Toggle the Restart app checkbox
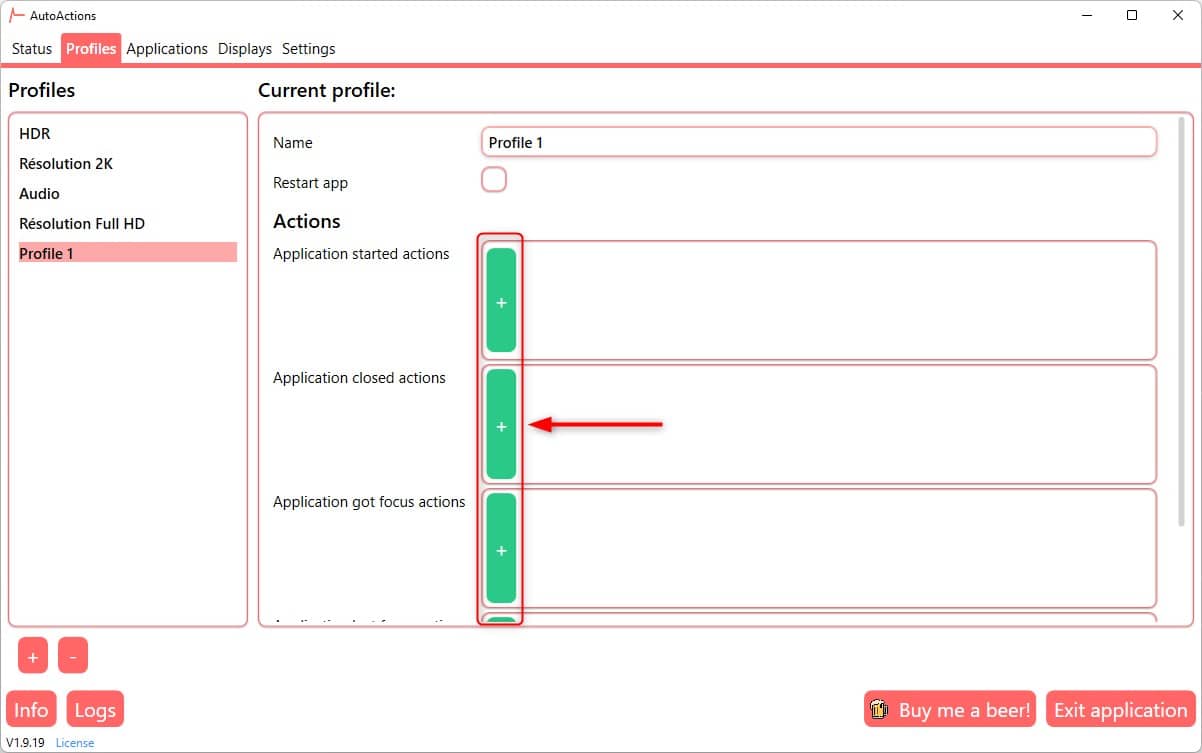The height and width of the screenshot is (753, 1202). click(494, 180)
